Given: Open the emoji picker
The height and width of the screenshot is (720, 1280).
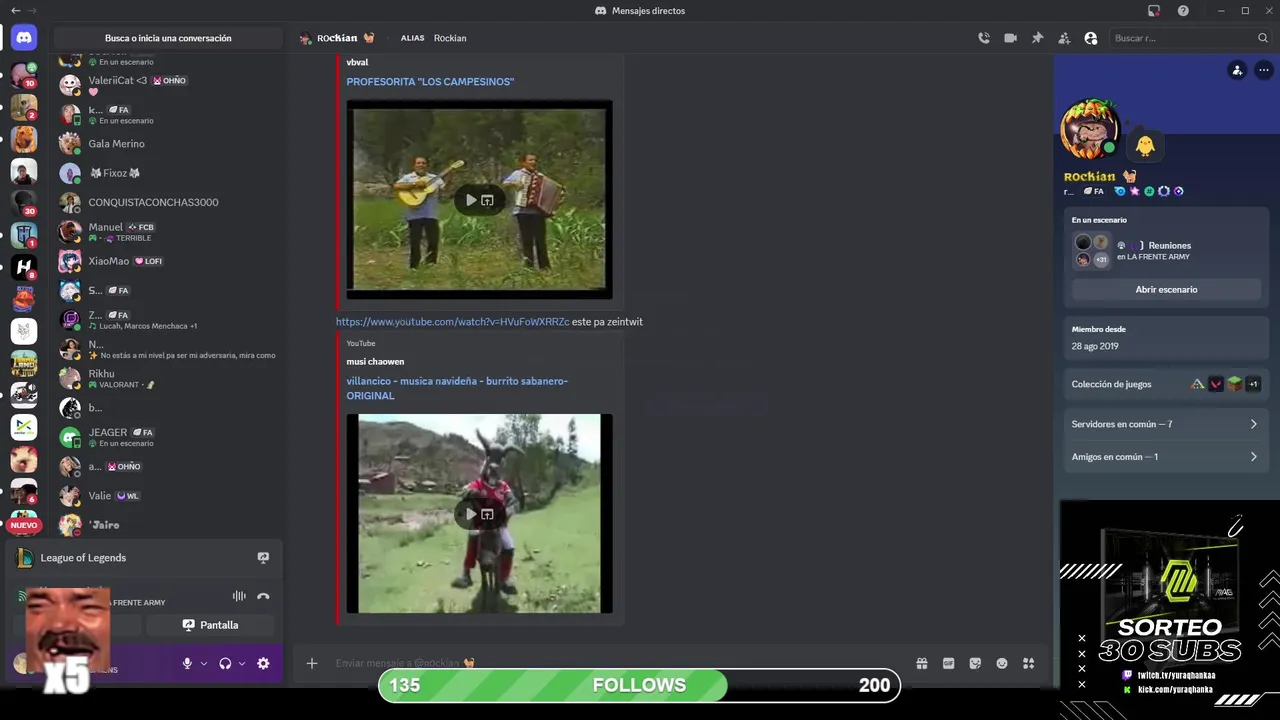Looking at the screenshot, I should click(1002, 663).
